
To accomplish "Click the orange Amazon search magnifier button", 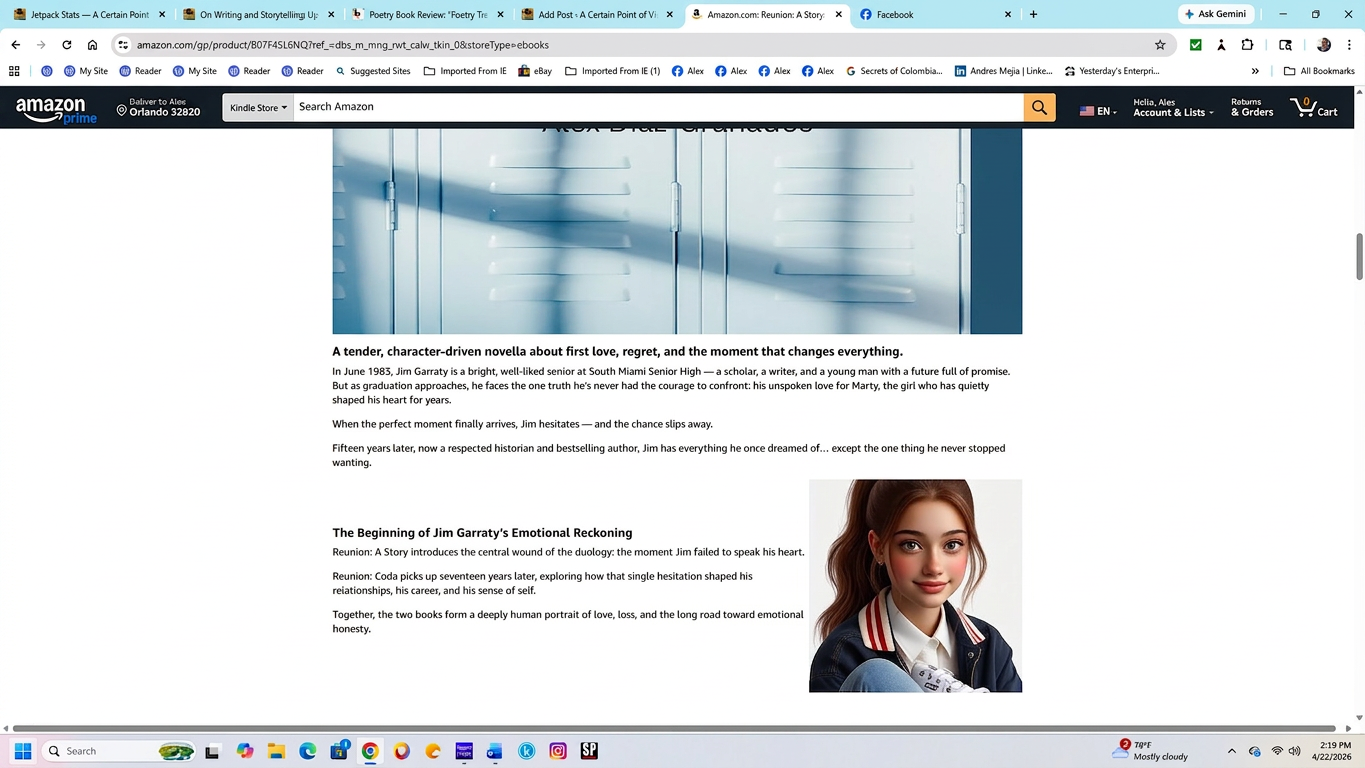I will click(x=1039, y=107).
